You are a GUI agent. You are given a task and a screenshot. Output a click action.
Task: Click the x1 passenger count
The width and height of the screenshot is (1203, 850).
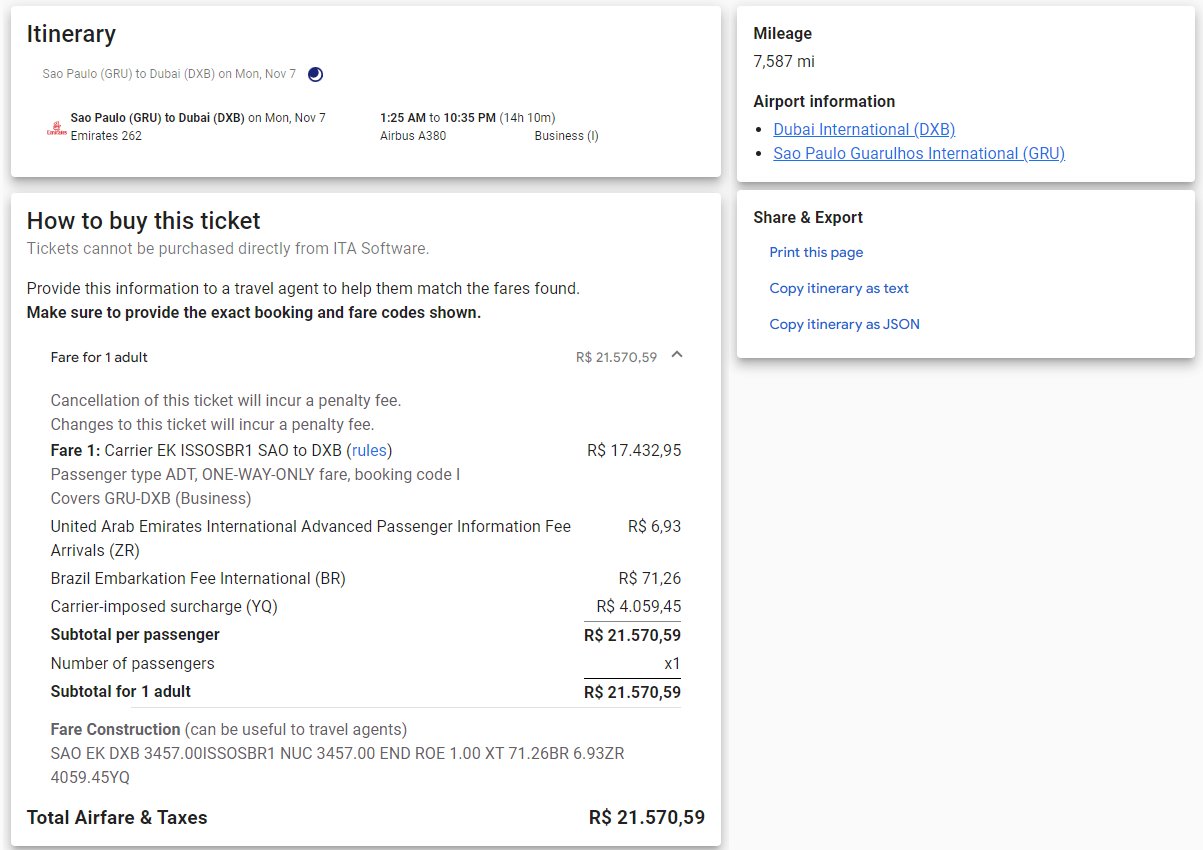point(672,663)
